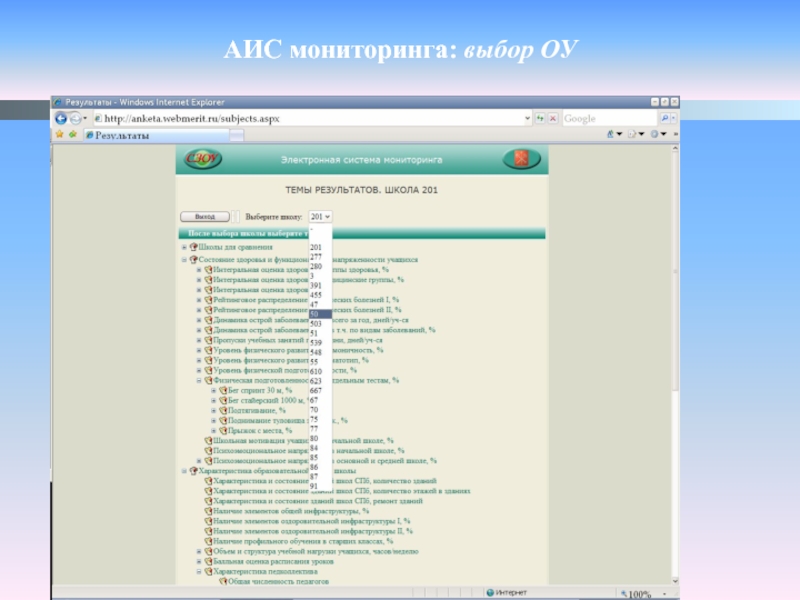Select highlighted school 50 in list
Viewport: 800px width, 600px height.
click(x=320, y=314)
